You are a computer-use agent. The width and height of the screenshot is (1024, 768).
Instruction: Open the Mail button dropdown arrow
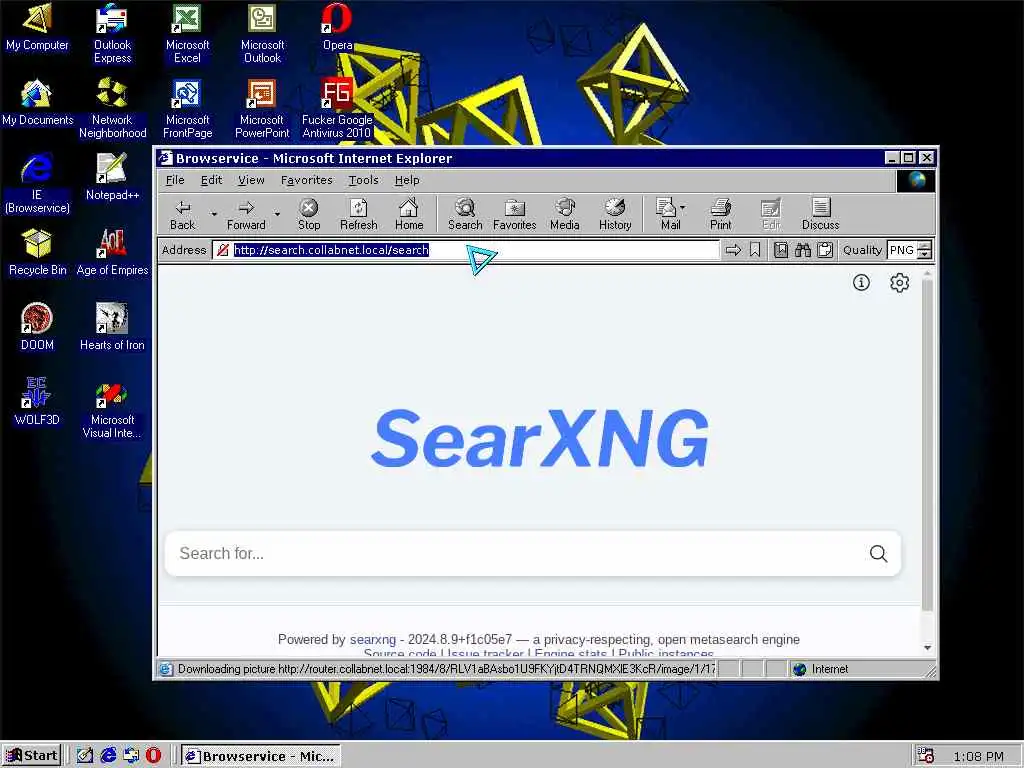click(683, 208)
